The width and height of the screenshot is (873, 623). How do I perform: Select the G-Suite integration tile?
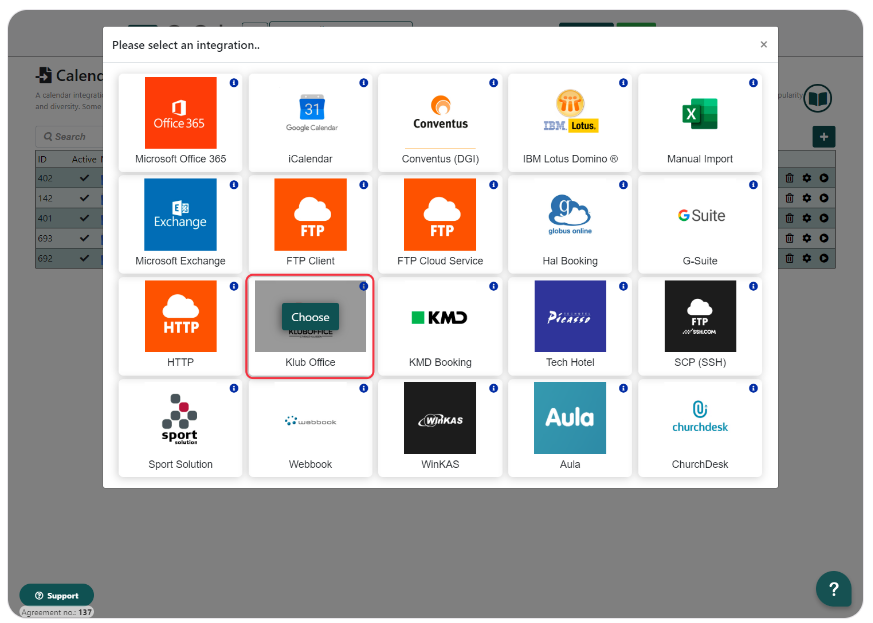(x=700, y=224)
